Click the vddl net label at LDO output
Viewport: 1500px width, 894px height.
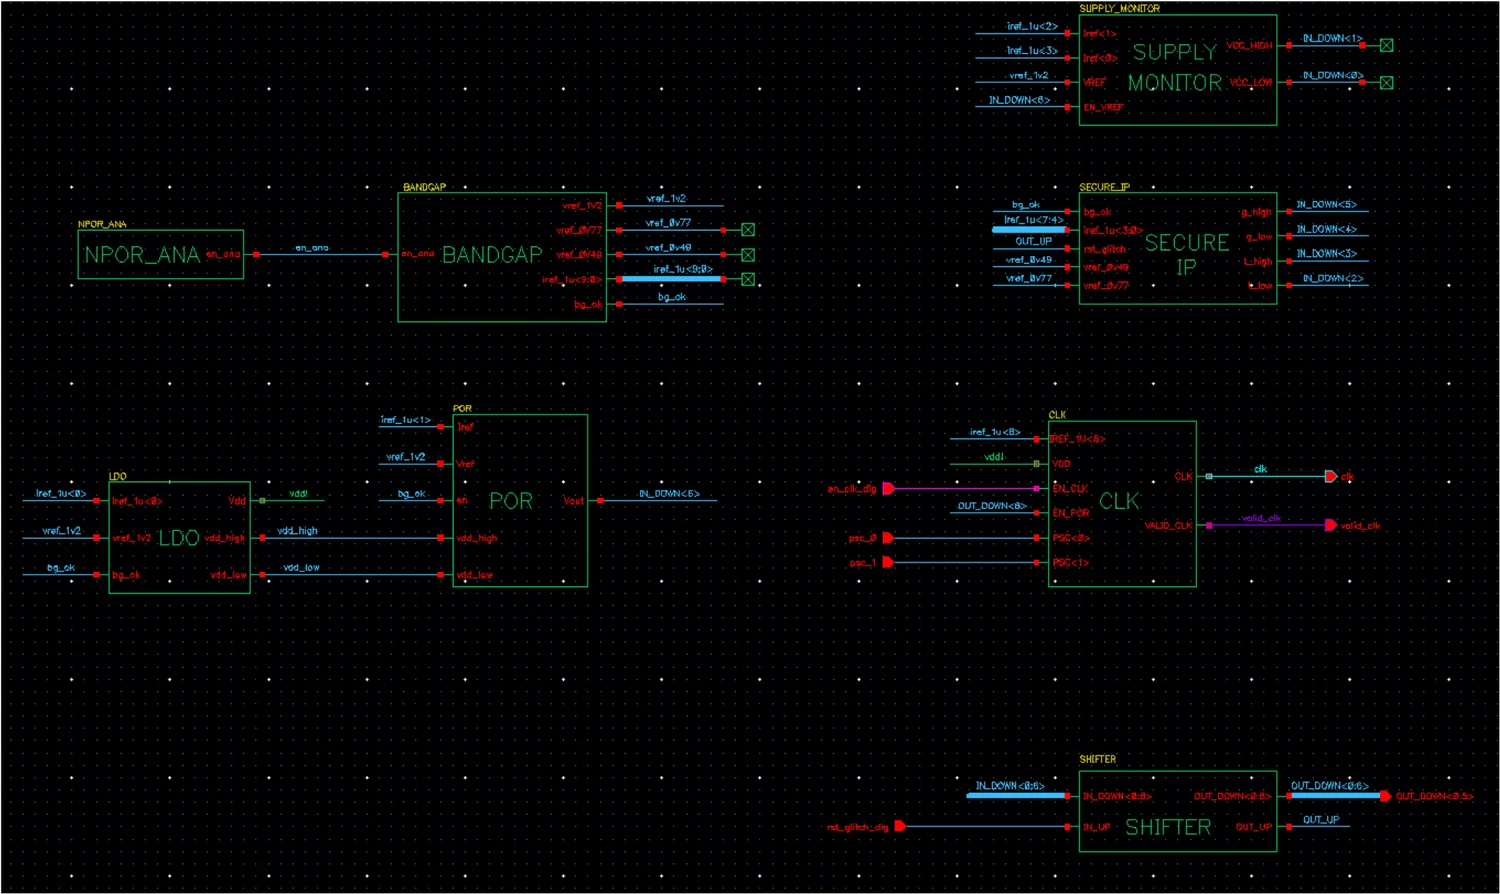(299, 493)
